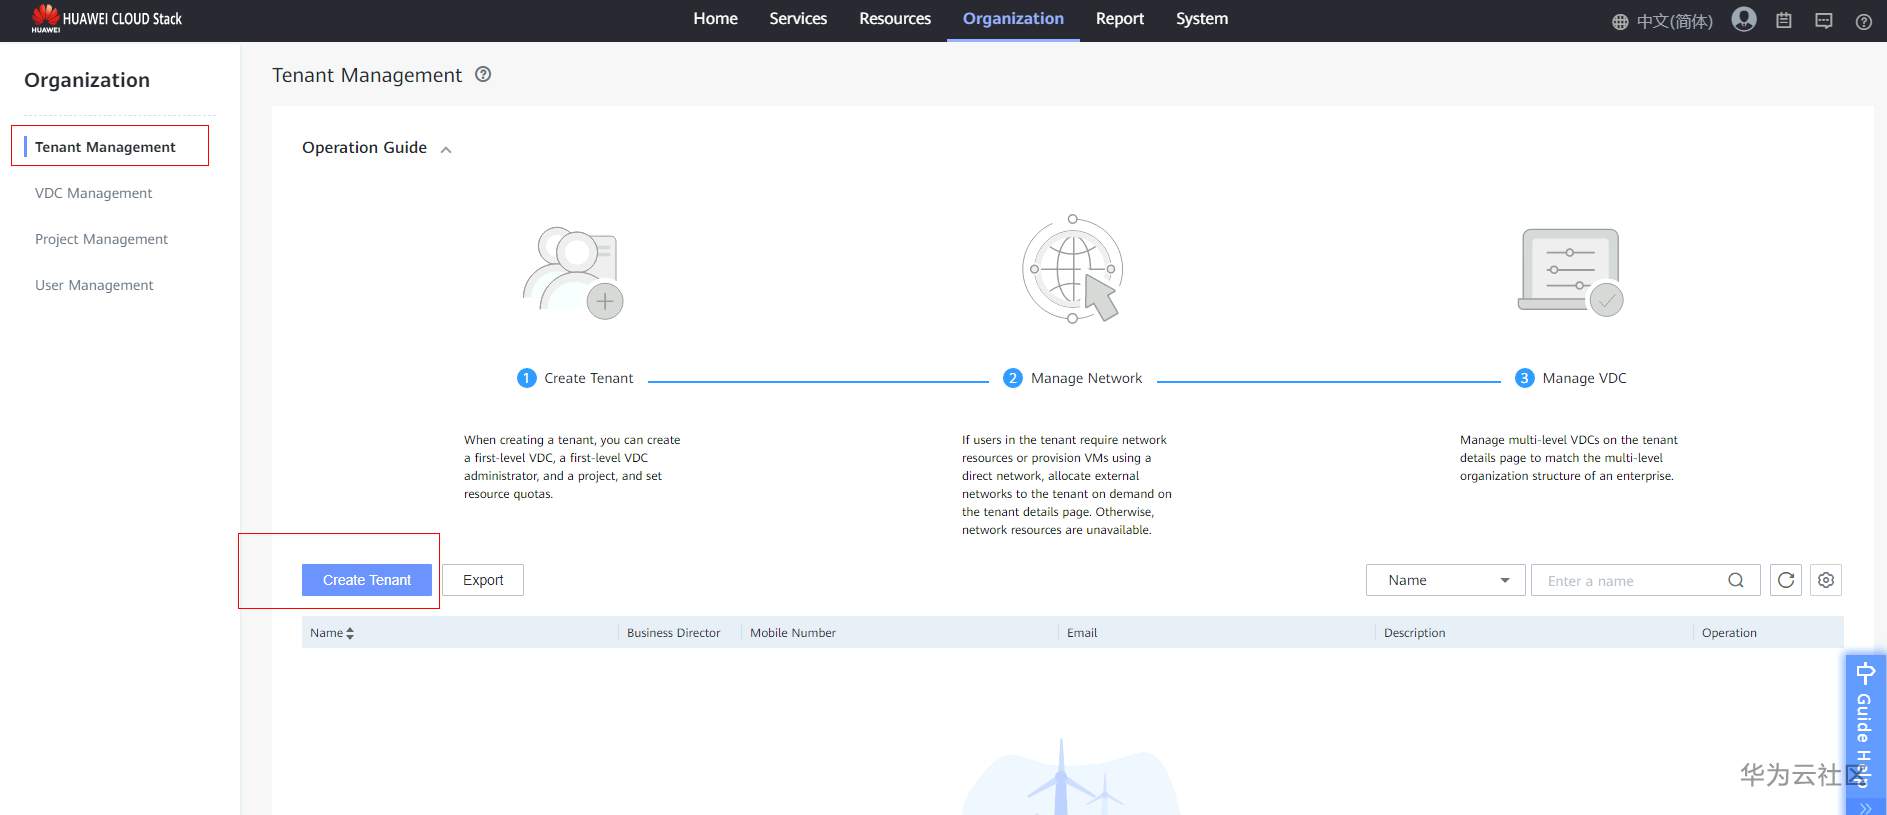Click the Create Tenant button
This screenshot has height=815, width=1887.
pyautogui.click(x=367, y=580)
